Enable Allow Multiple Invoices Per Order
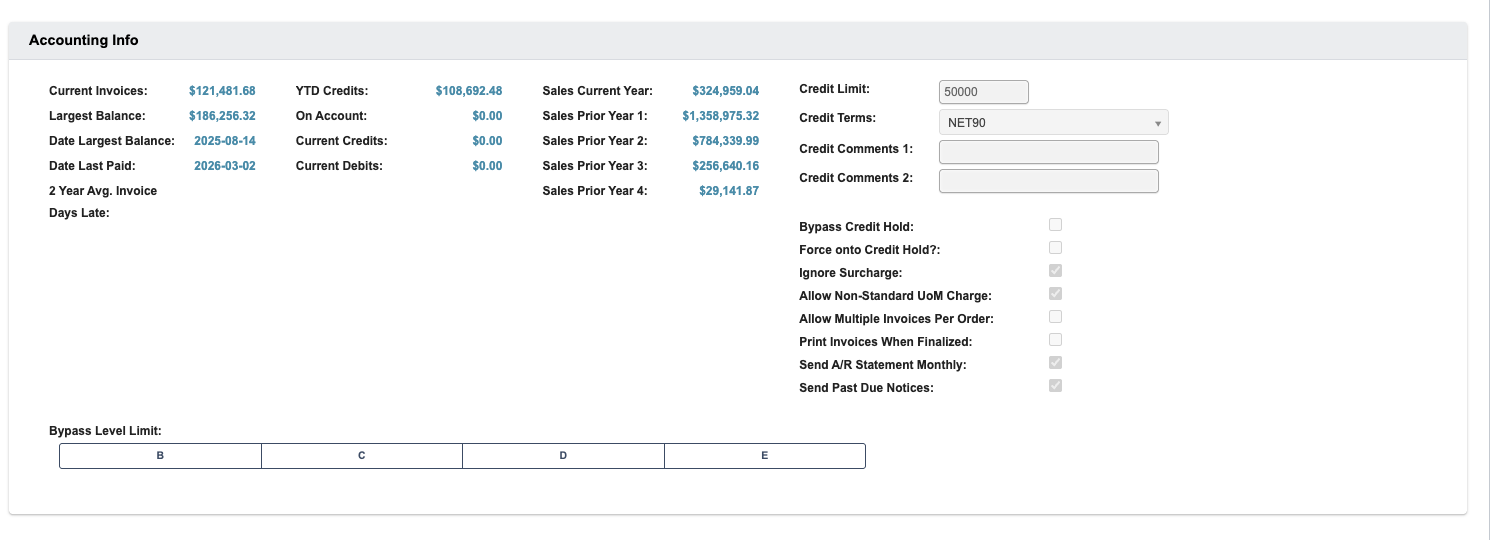 tap(1055, 317)
